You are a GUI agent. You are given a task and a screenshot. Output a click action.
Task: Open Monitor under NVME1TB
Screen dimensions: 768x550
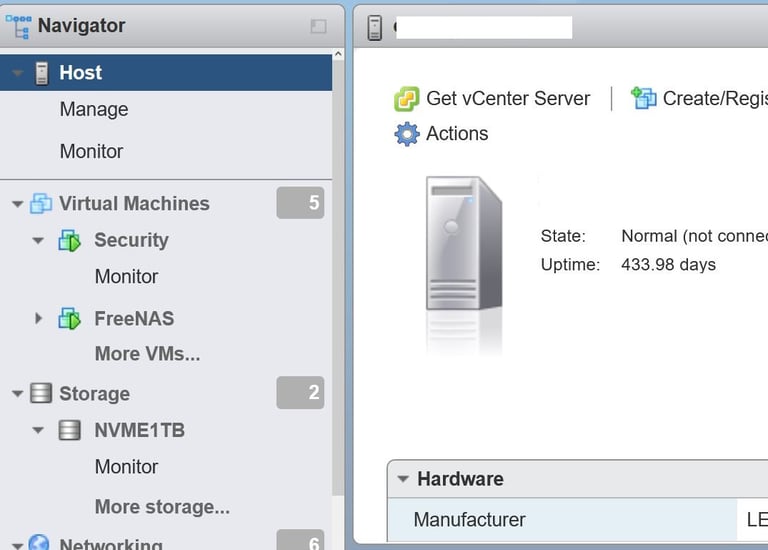126,467
